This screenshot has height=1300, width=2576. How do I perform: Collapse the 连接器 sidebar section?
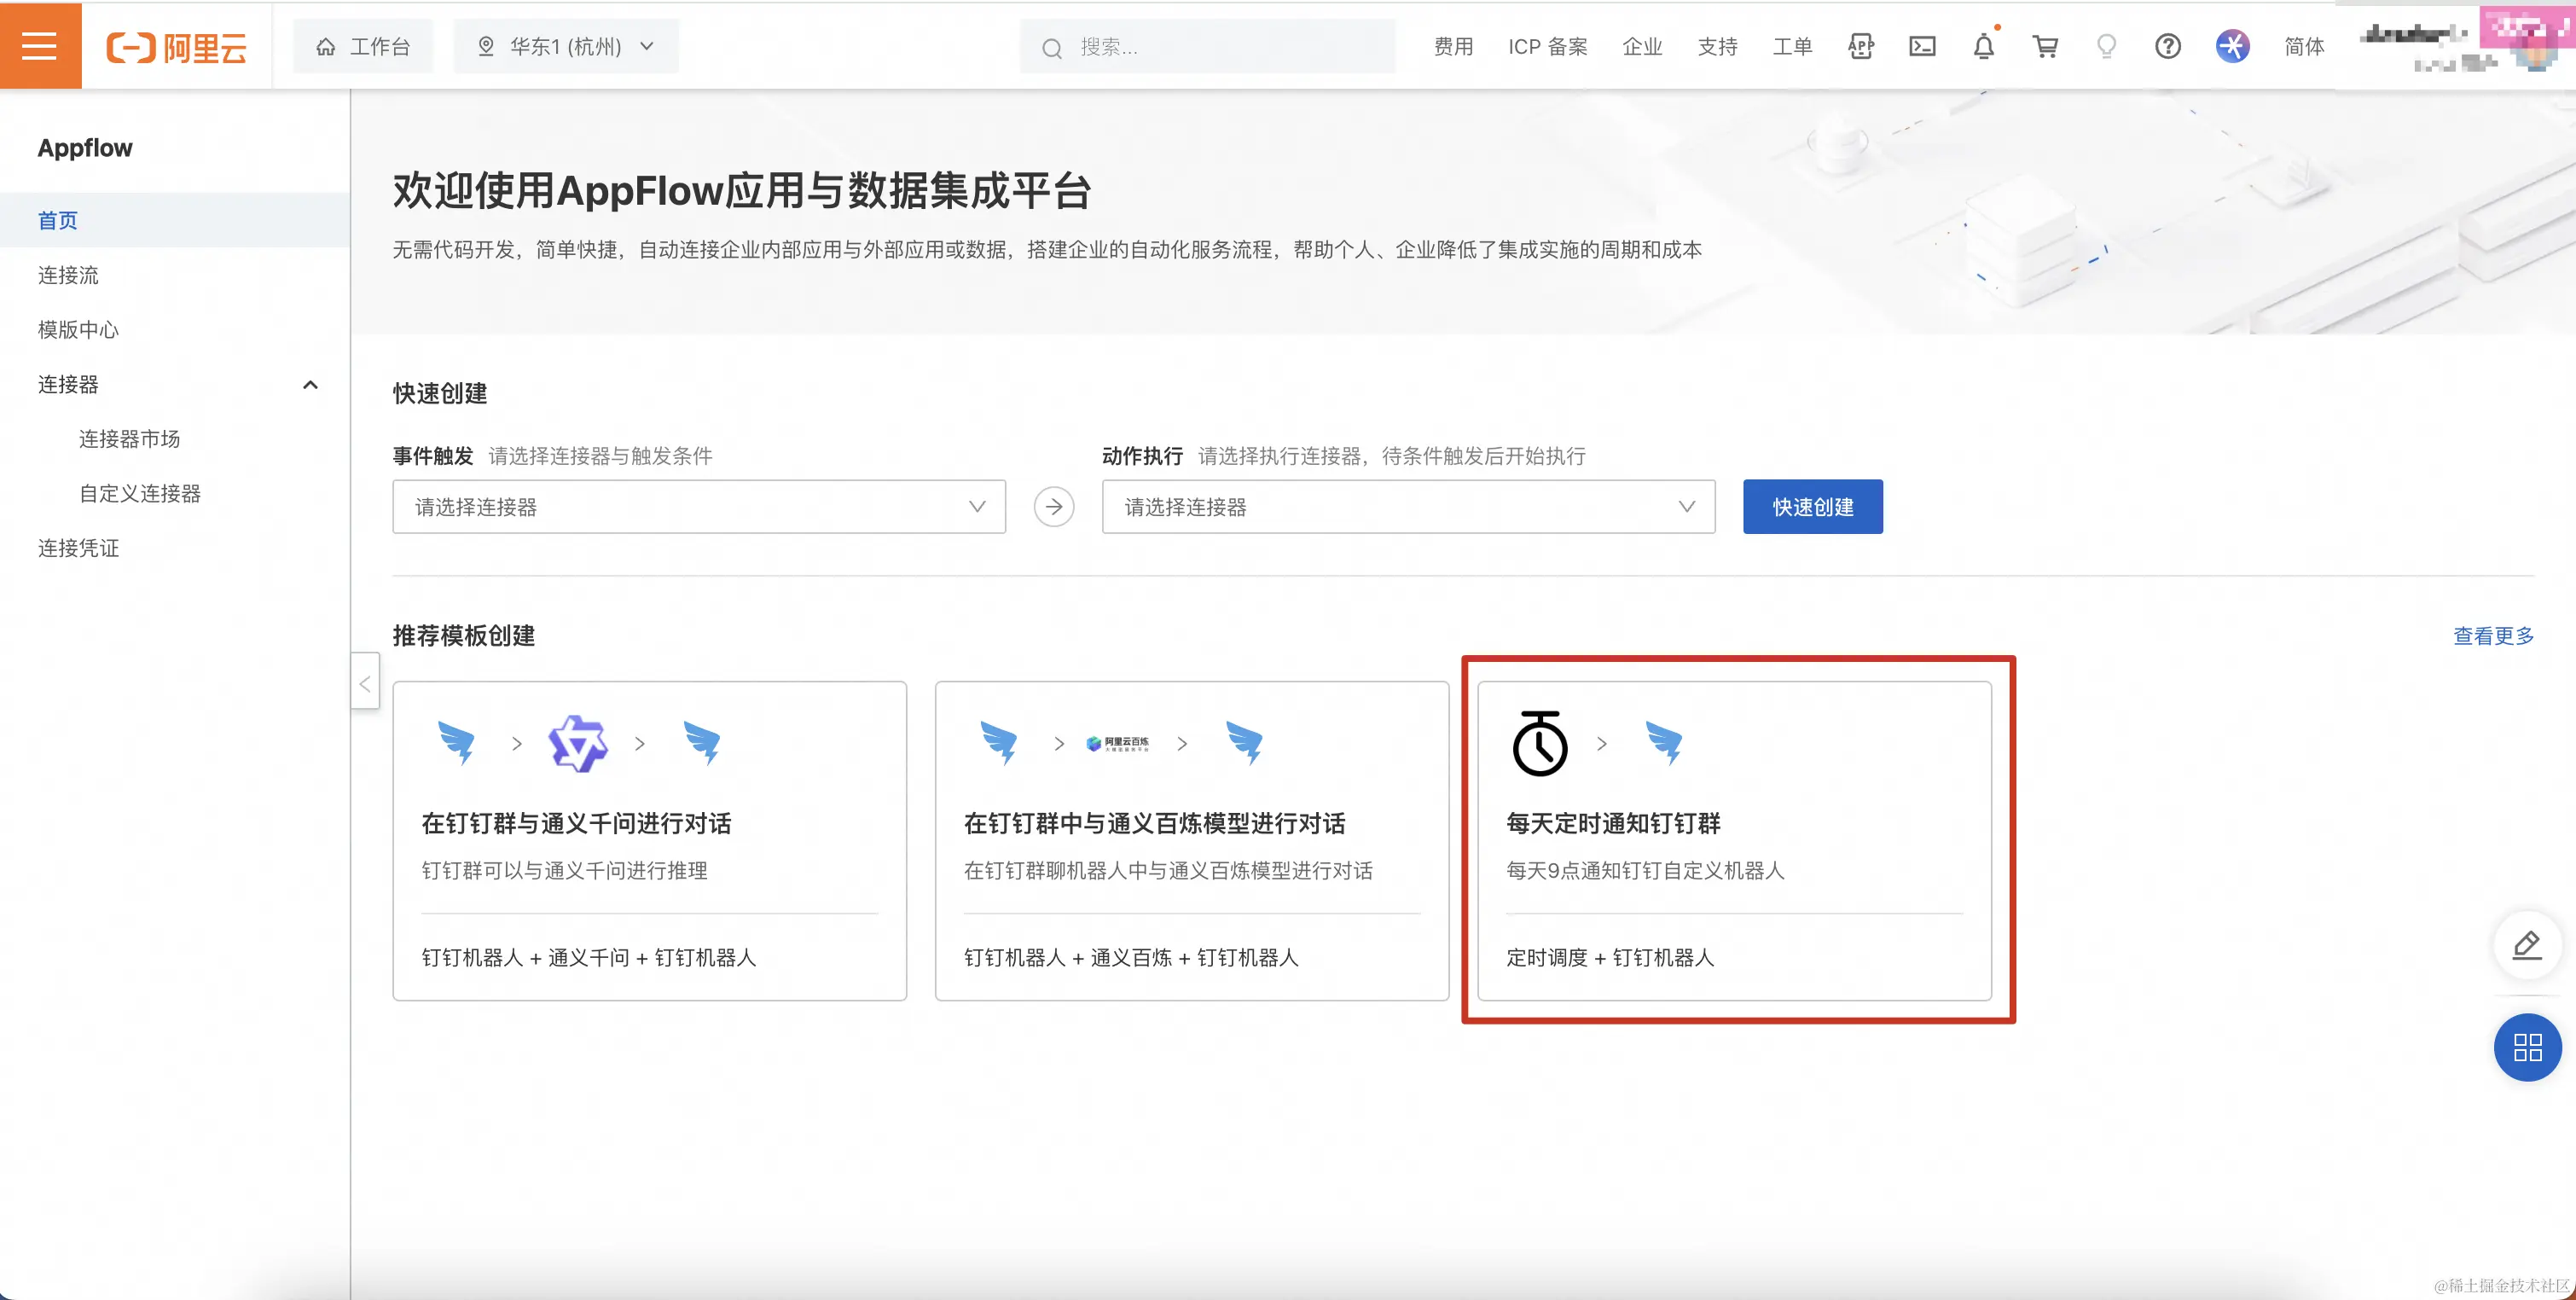tap(310, 384)
